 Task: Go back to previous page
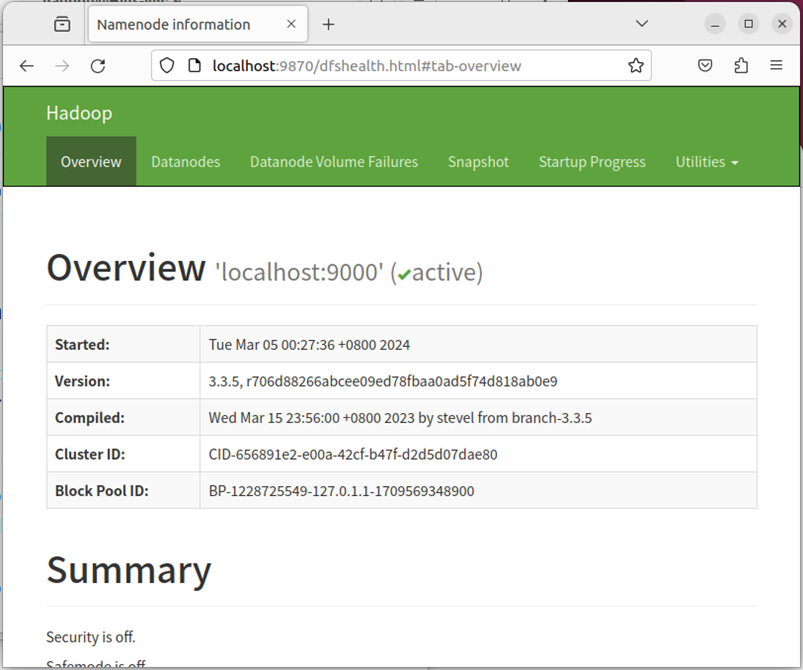[x=27, y=66]
